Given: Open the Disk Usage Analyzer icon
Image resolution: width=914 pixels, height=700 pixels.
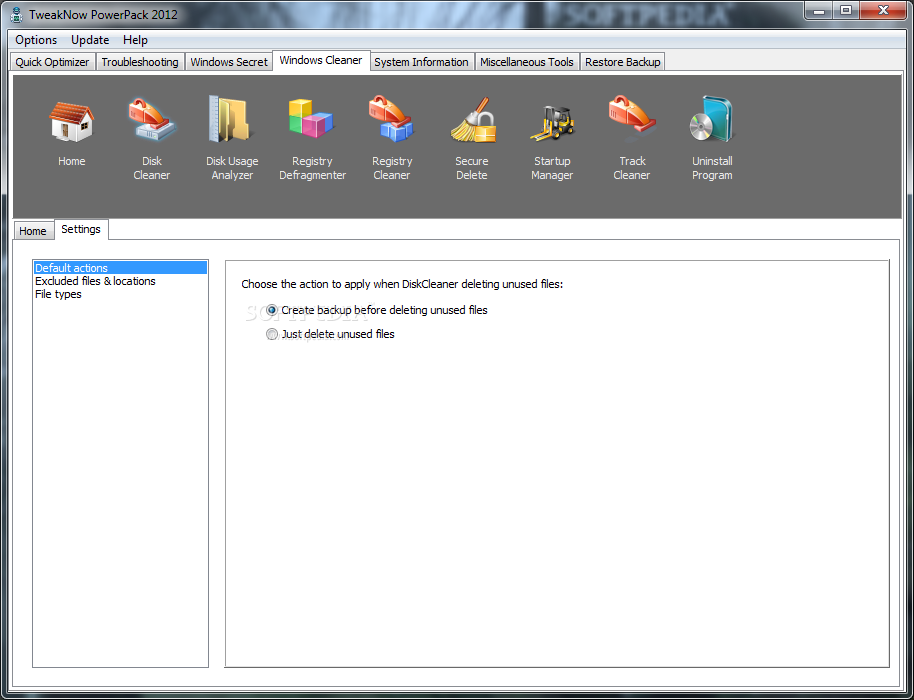Looking at the screenshot, I should pos(231,119).
